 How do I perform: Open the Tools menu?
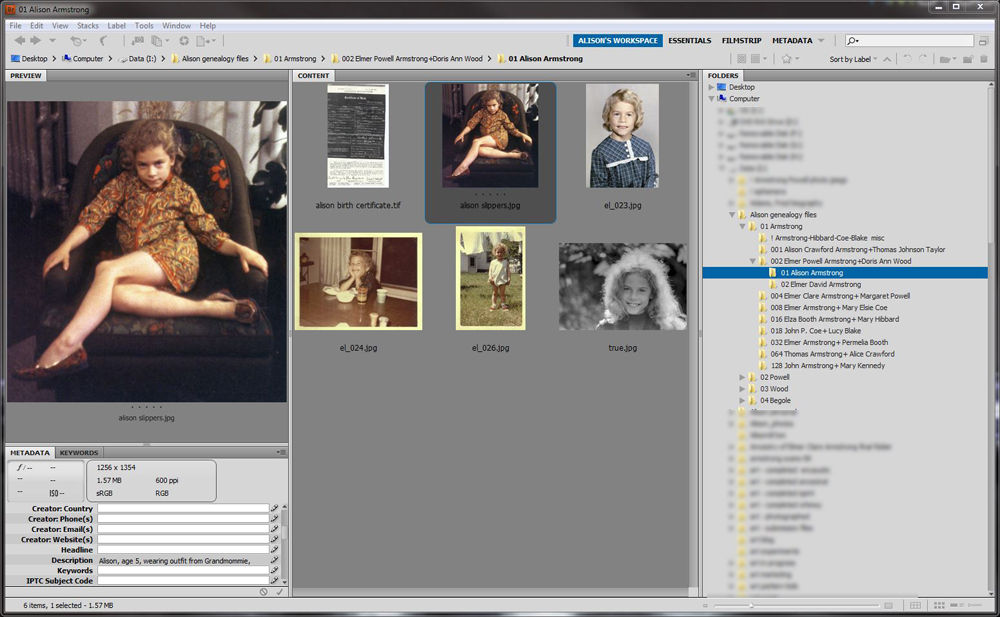143,26
